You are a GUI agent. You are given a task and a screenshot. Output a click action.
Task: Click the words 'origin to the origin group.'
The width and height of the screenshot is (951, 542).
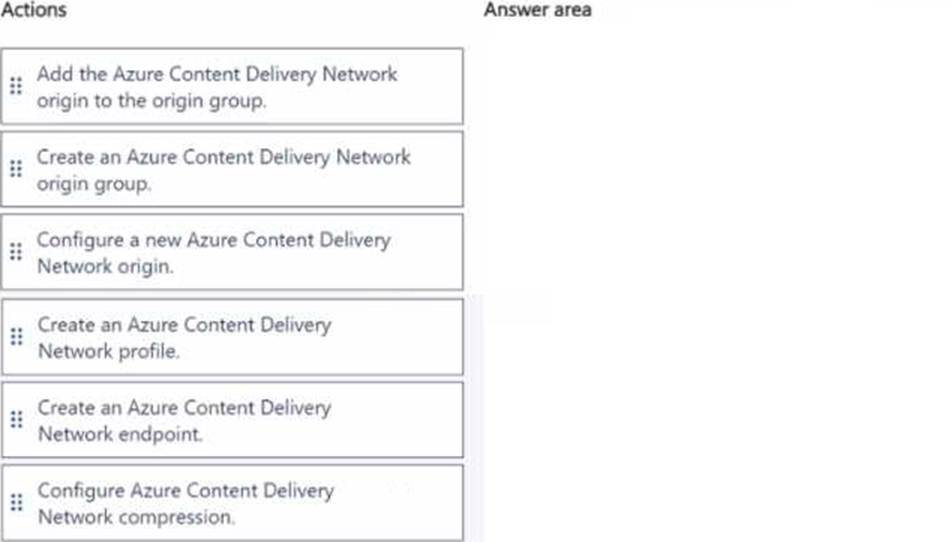[x=151, y=101]
